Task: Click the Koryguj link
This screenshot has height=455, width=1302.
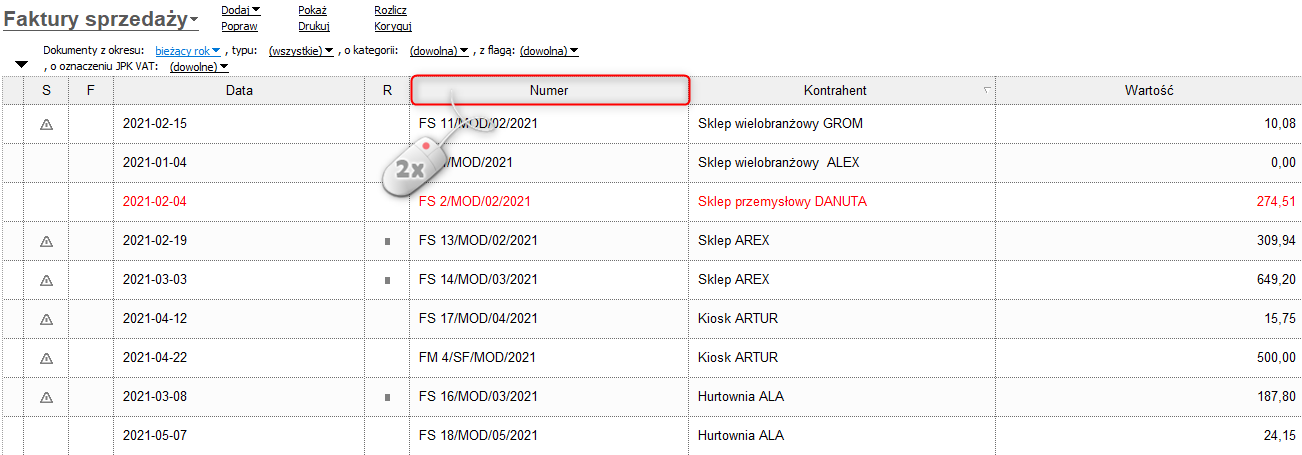Action: 393,27
